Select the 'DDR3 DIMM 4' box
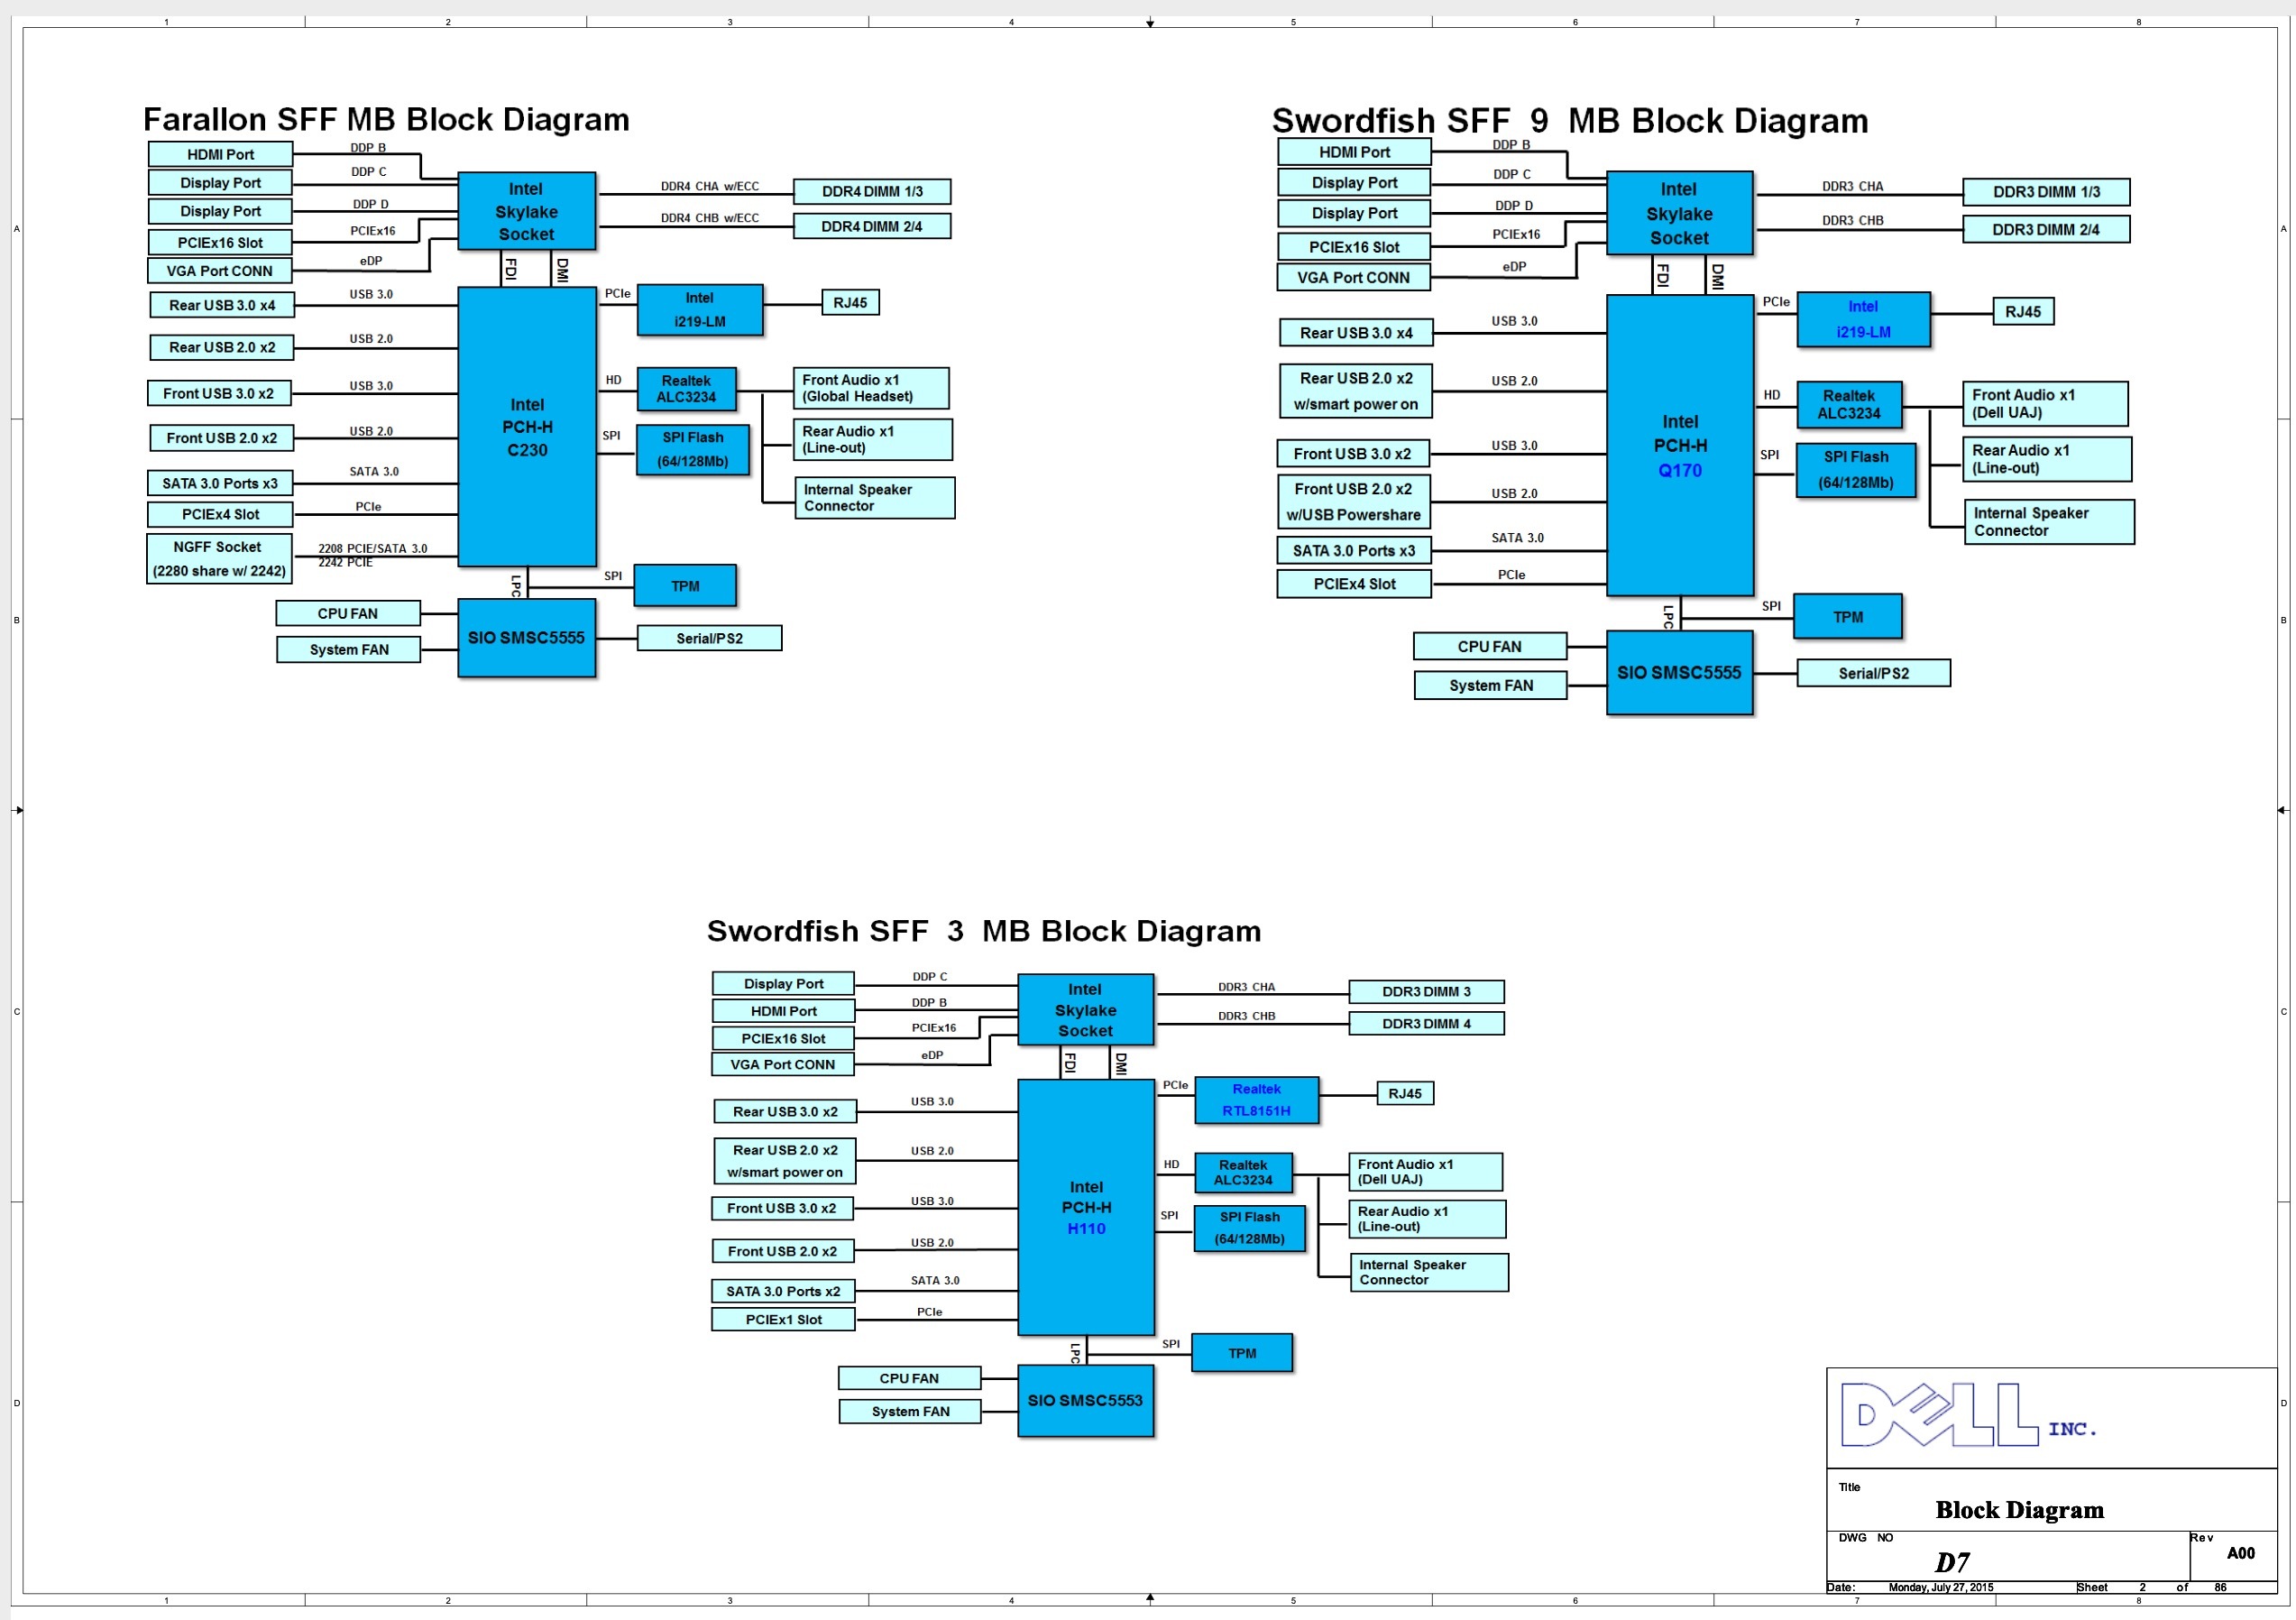 pyautogui.click(x=1426, y=1024)
